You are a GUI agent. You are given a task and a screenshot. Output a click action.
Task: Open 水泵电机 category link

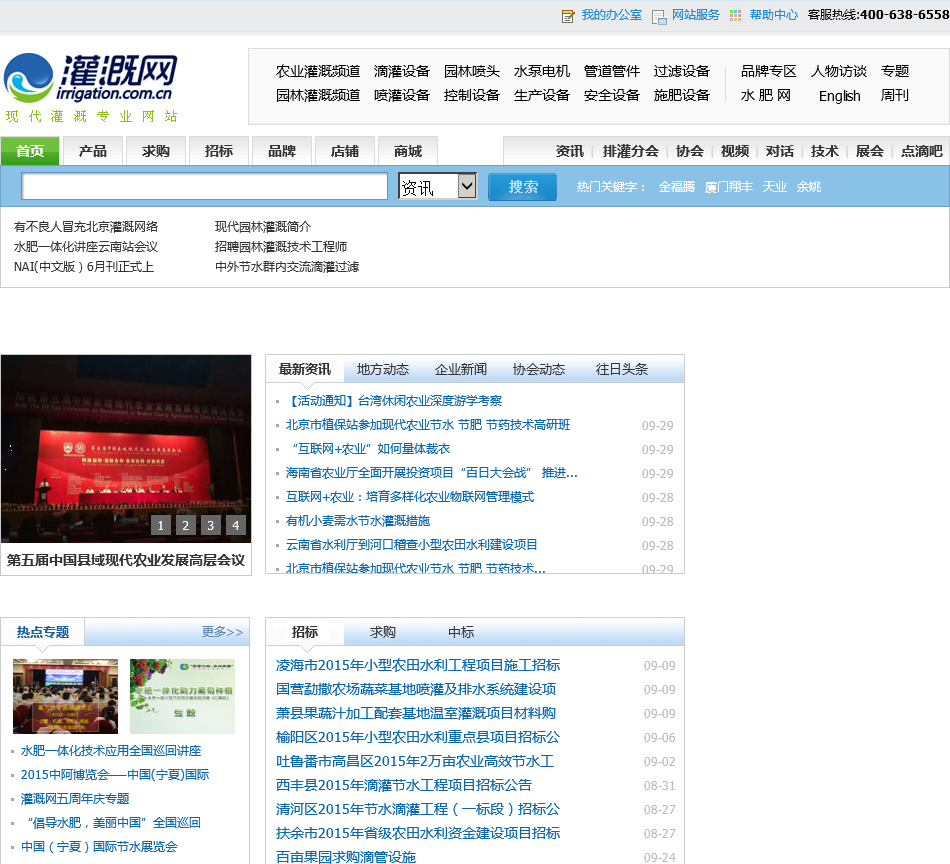pos(542,71)
